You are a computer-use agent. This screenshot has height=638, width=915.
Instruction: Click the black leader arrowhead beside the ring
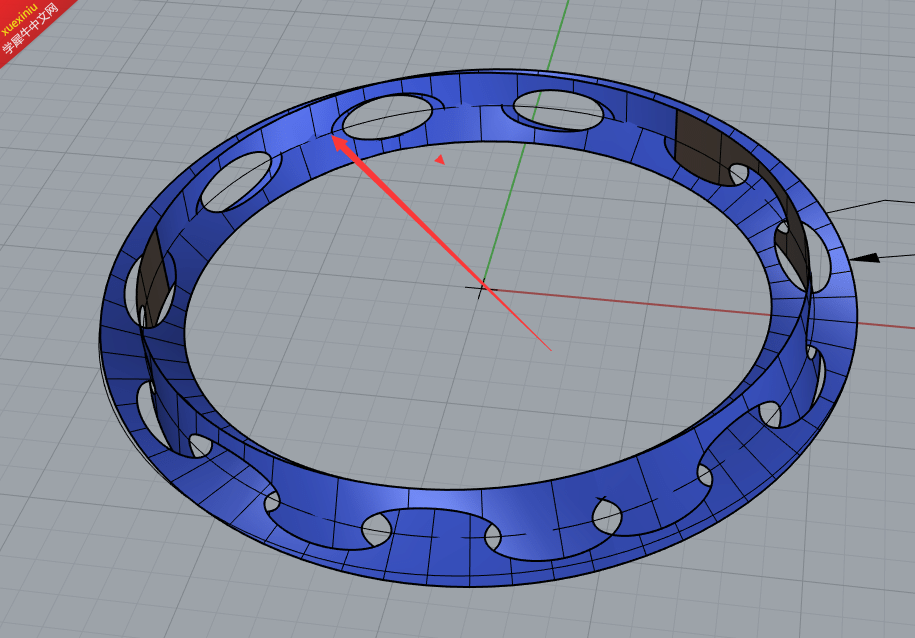coord(865,257)
